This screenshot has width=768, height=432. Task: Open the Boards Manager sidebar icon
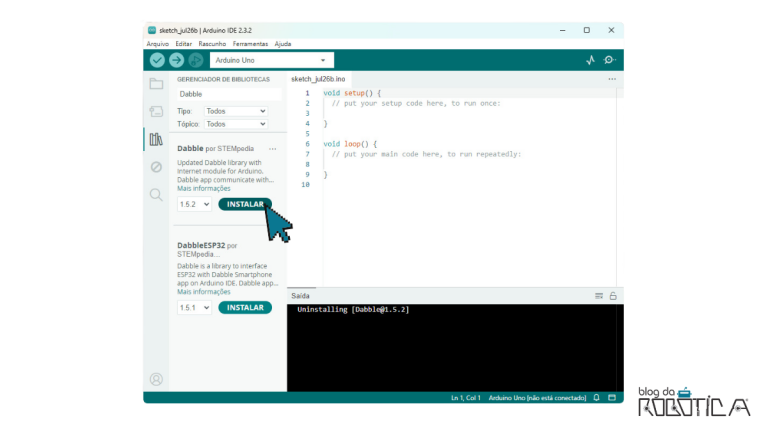tap(156, 111)
